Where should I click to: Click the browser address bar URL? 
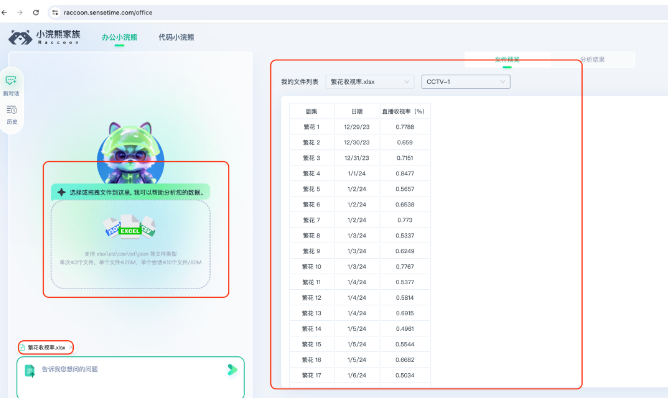coord(108,12)
